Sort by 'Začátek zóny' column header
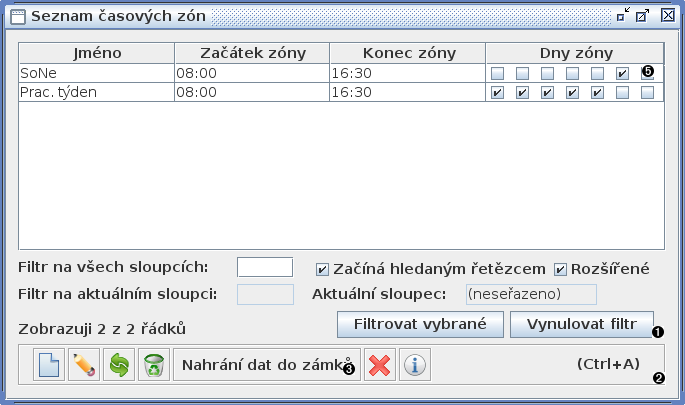685x405 pixels. [x=252, y=53]
